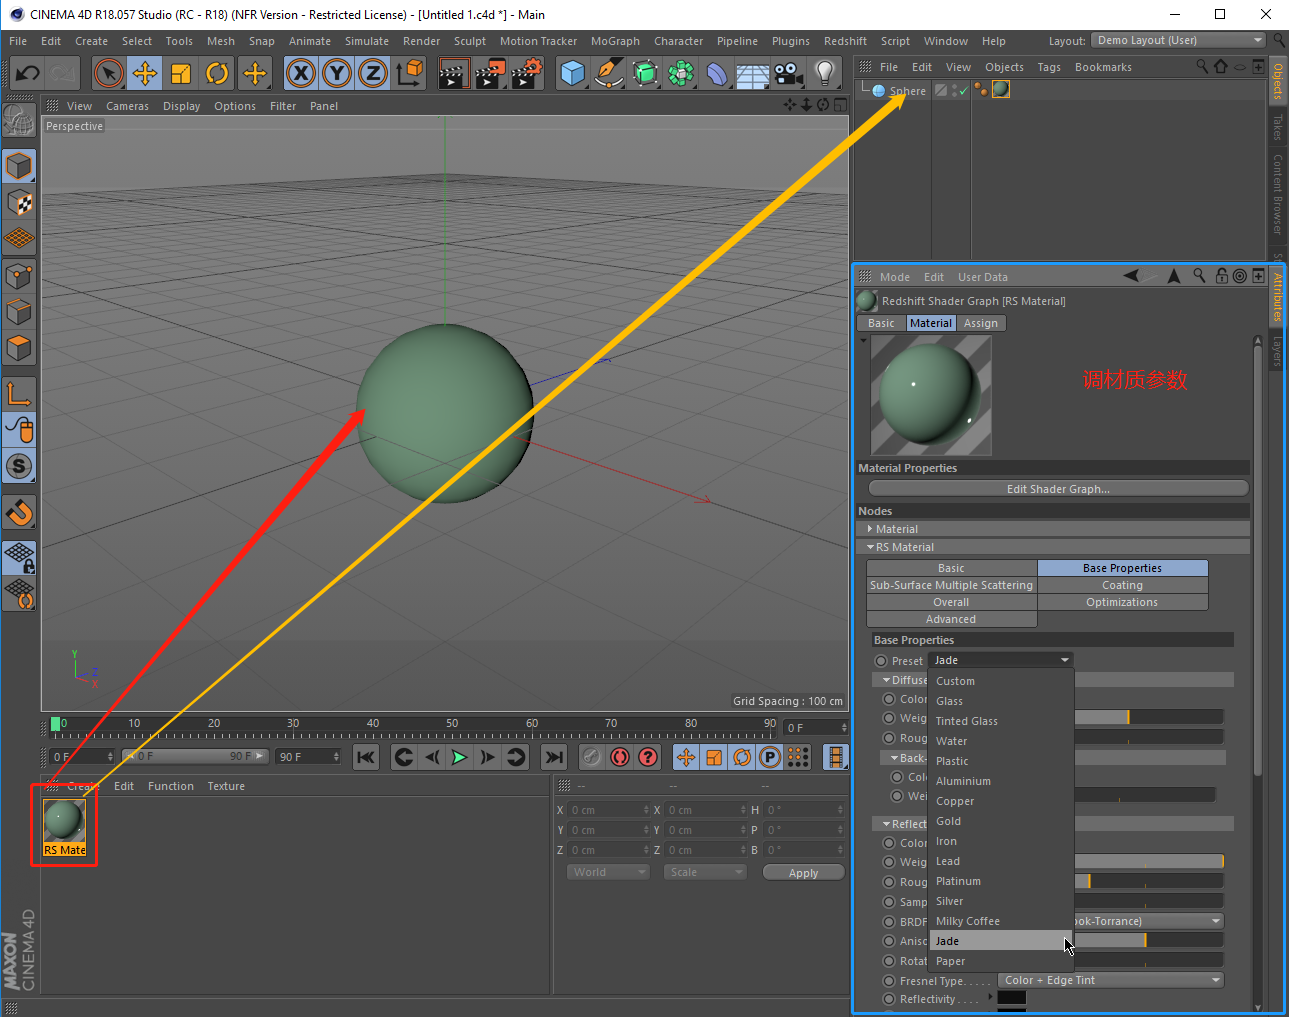Click the Subdivision Surface generator icon
The height and width of the screenshot is (1017, 1289).
click(x=645, y=73)
